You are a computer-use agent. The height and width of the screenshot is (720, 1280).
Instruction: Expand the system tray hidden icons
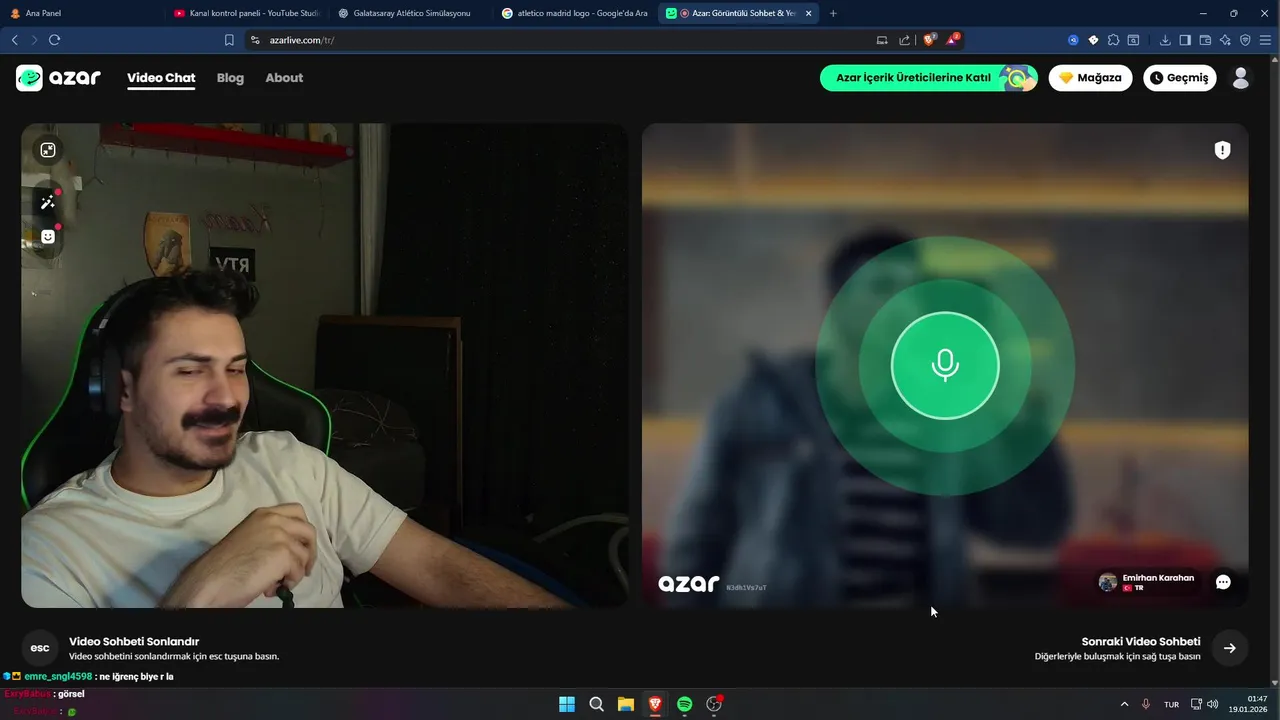click(1124, 704)
